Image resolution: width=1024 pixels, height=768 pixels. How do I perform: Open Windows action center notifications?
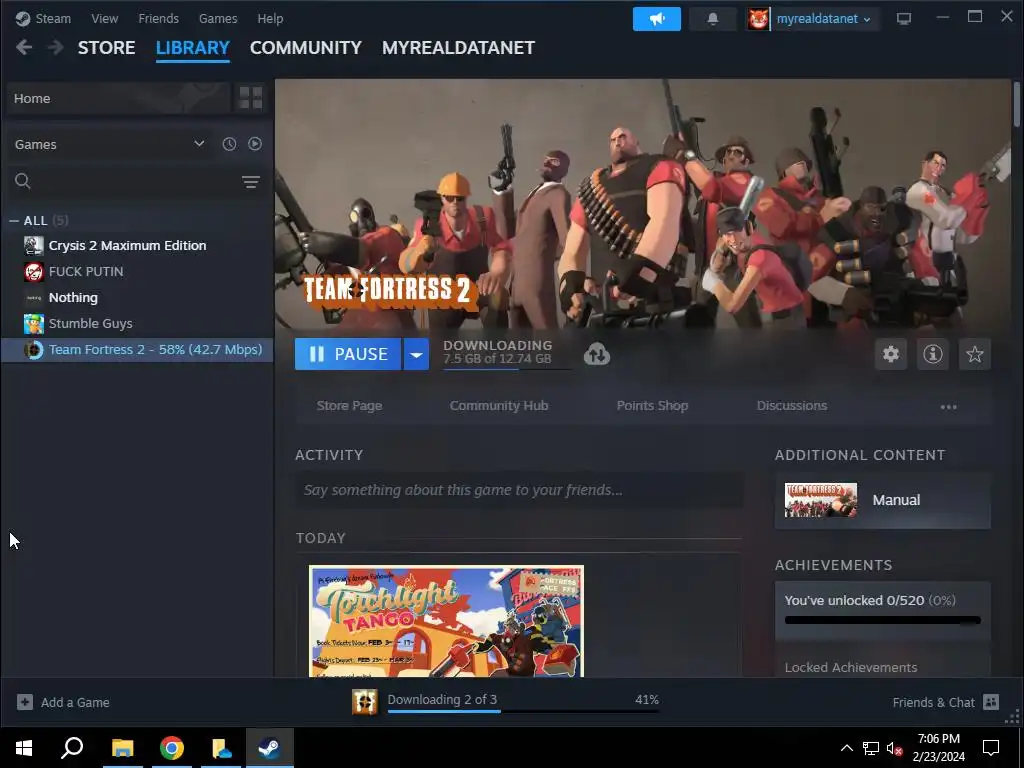(x=991, y=748)
